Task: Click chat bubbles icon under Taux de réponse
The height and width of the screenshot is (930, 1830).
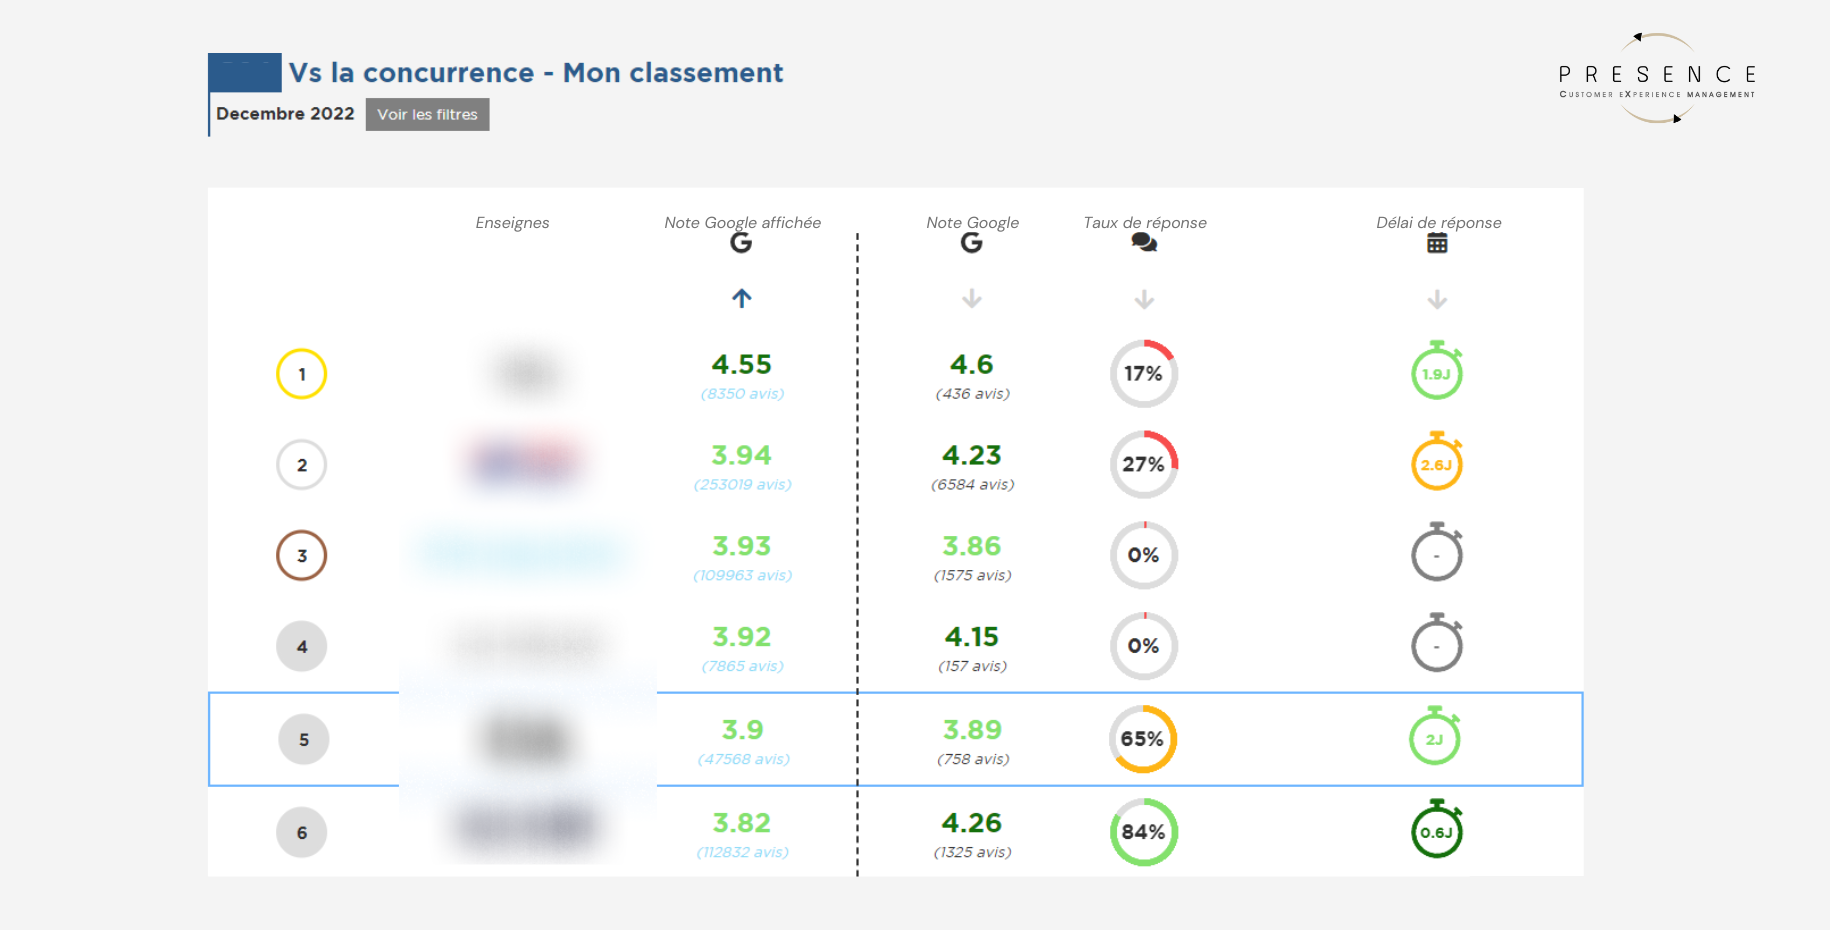Action: [x=1144, y=243]
